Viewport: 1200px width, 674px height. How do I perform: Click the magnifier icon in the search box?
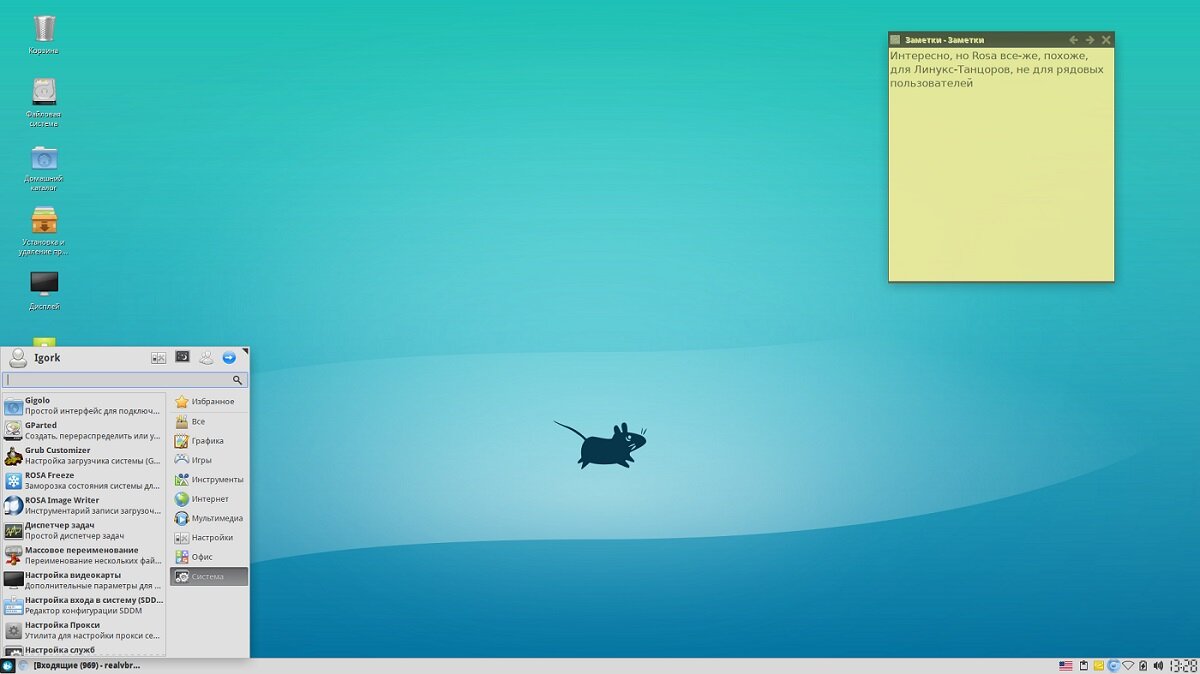238,380
